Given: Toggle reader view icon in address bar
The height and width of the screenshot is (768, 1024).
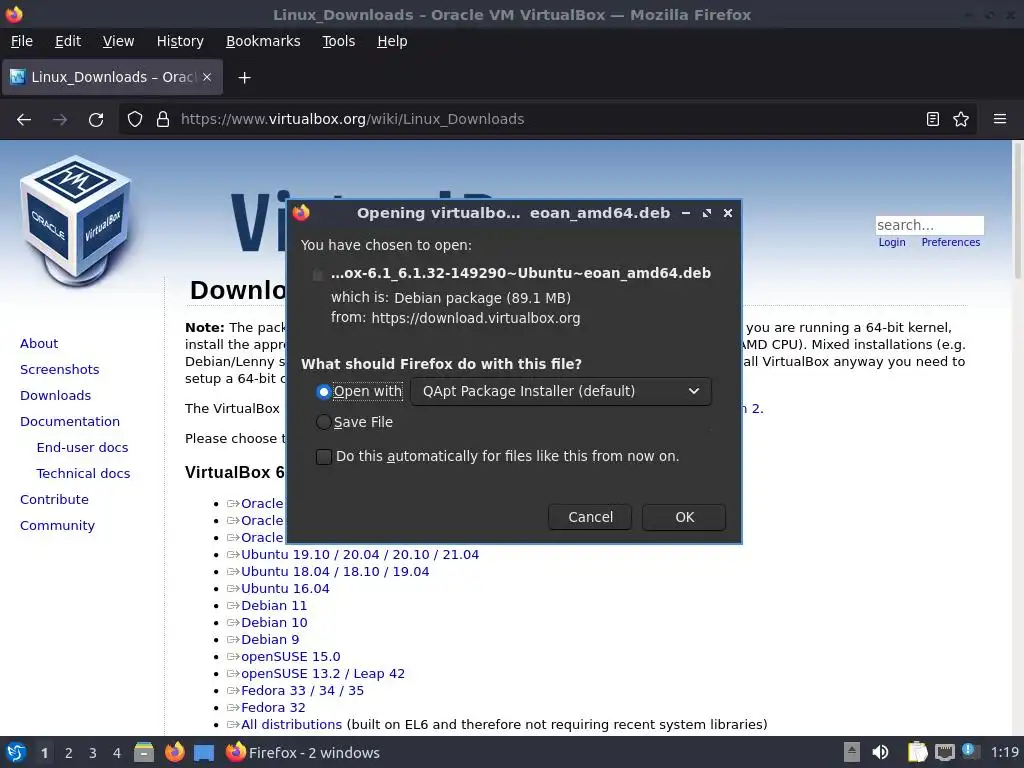Looking at the screenshot, I should [933, 119].
